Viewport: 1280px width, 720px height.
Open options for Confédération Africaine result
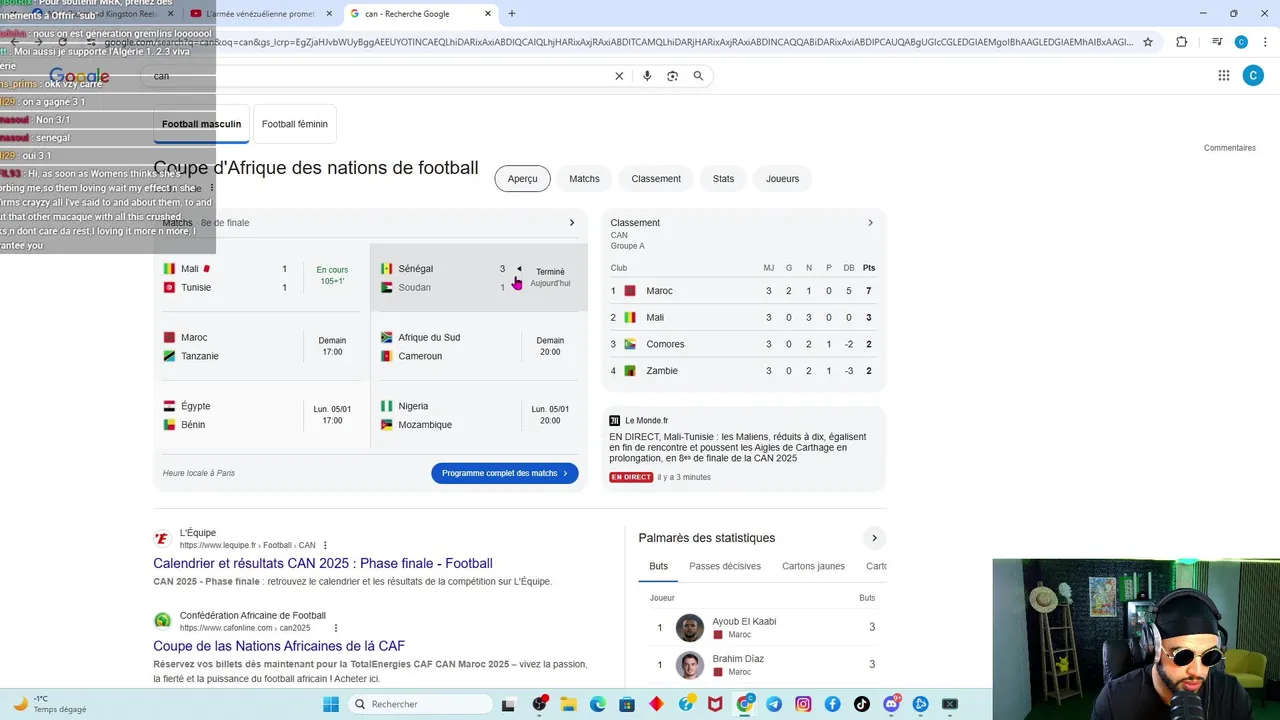pyautogui.click(x=336, y=628)
